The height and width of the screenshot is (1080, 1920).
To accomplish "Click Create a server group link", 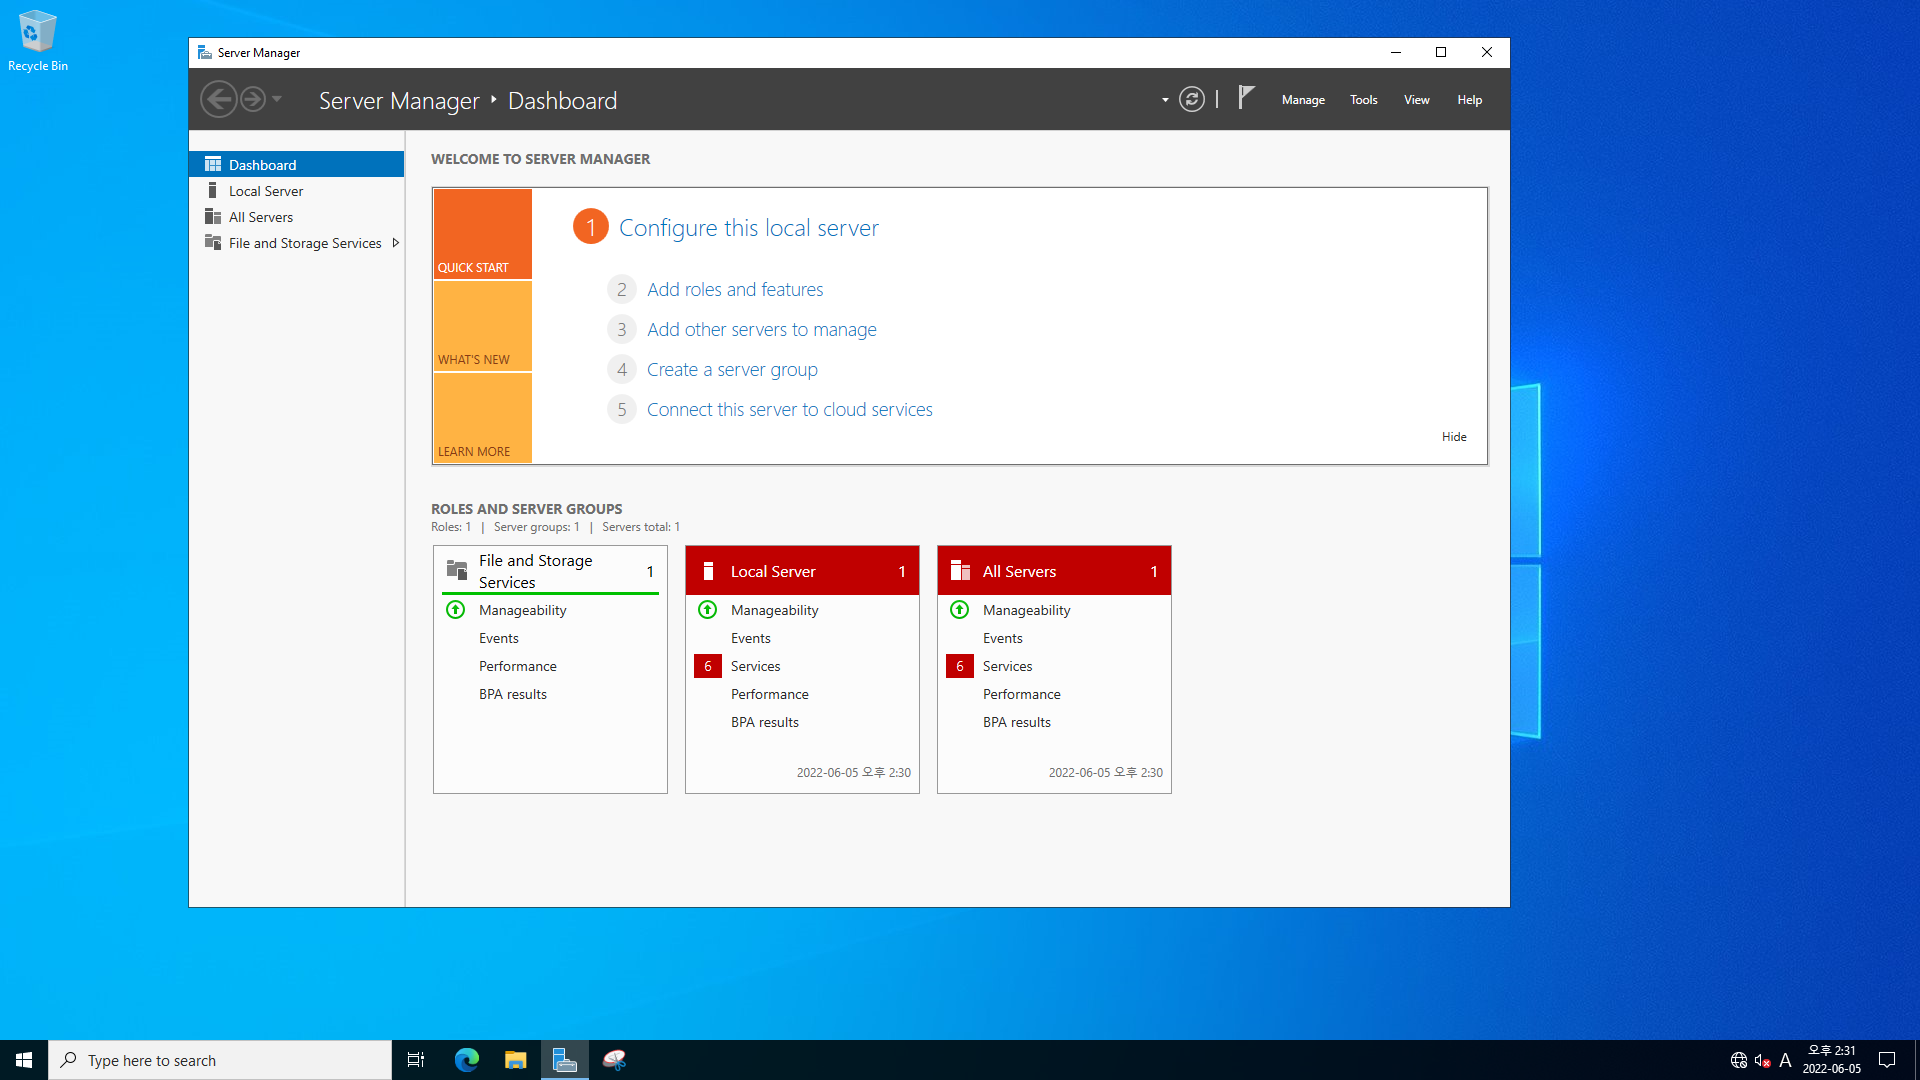I will point(732,370).
